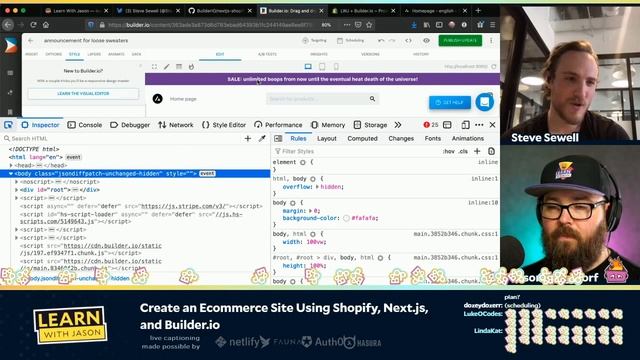This screenshot has width=640, height=360.
Task: Click the inline:10 source of body rule
Action: pyautogui.click(x=483, y=202)
